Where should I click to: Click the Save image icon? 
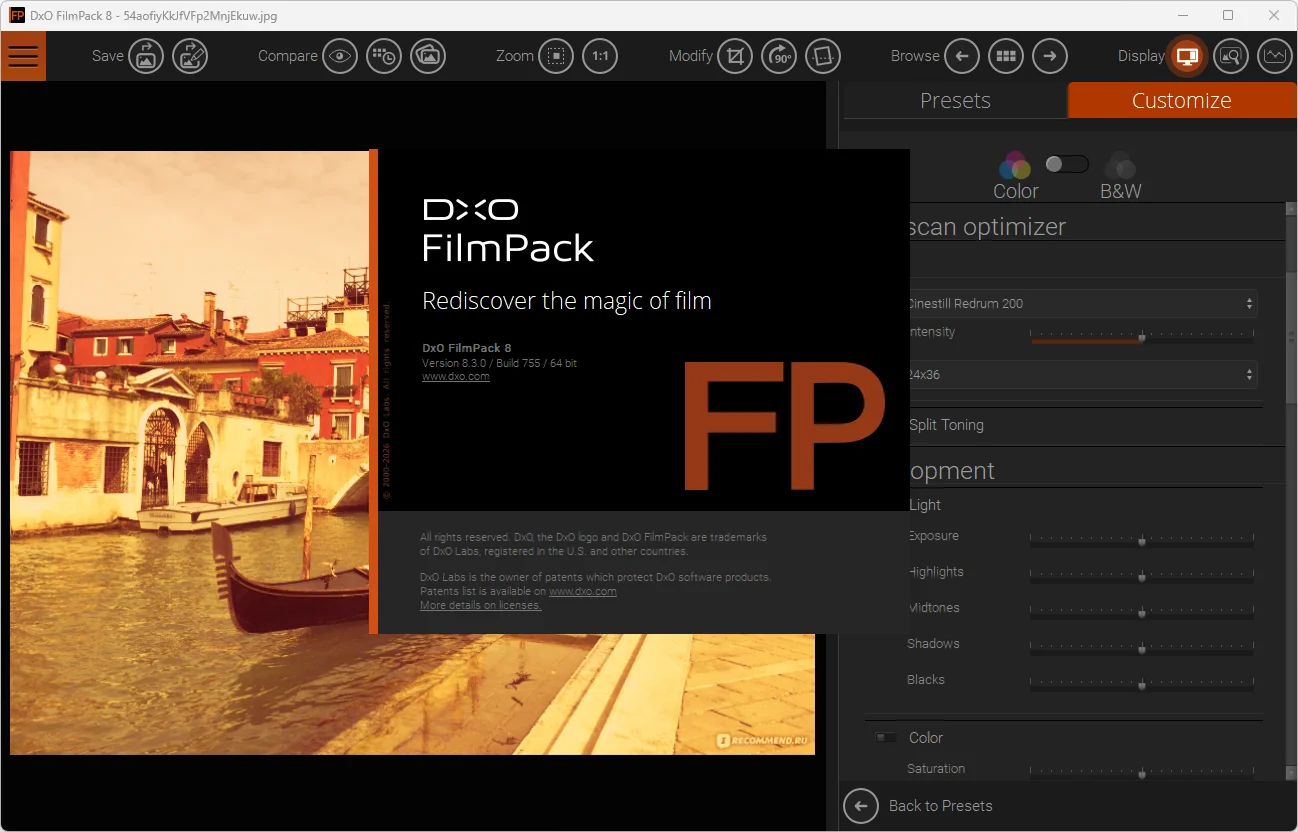tap(146, 56)
